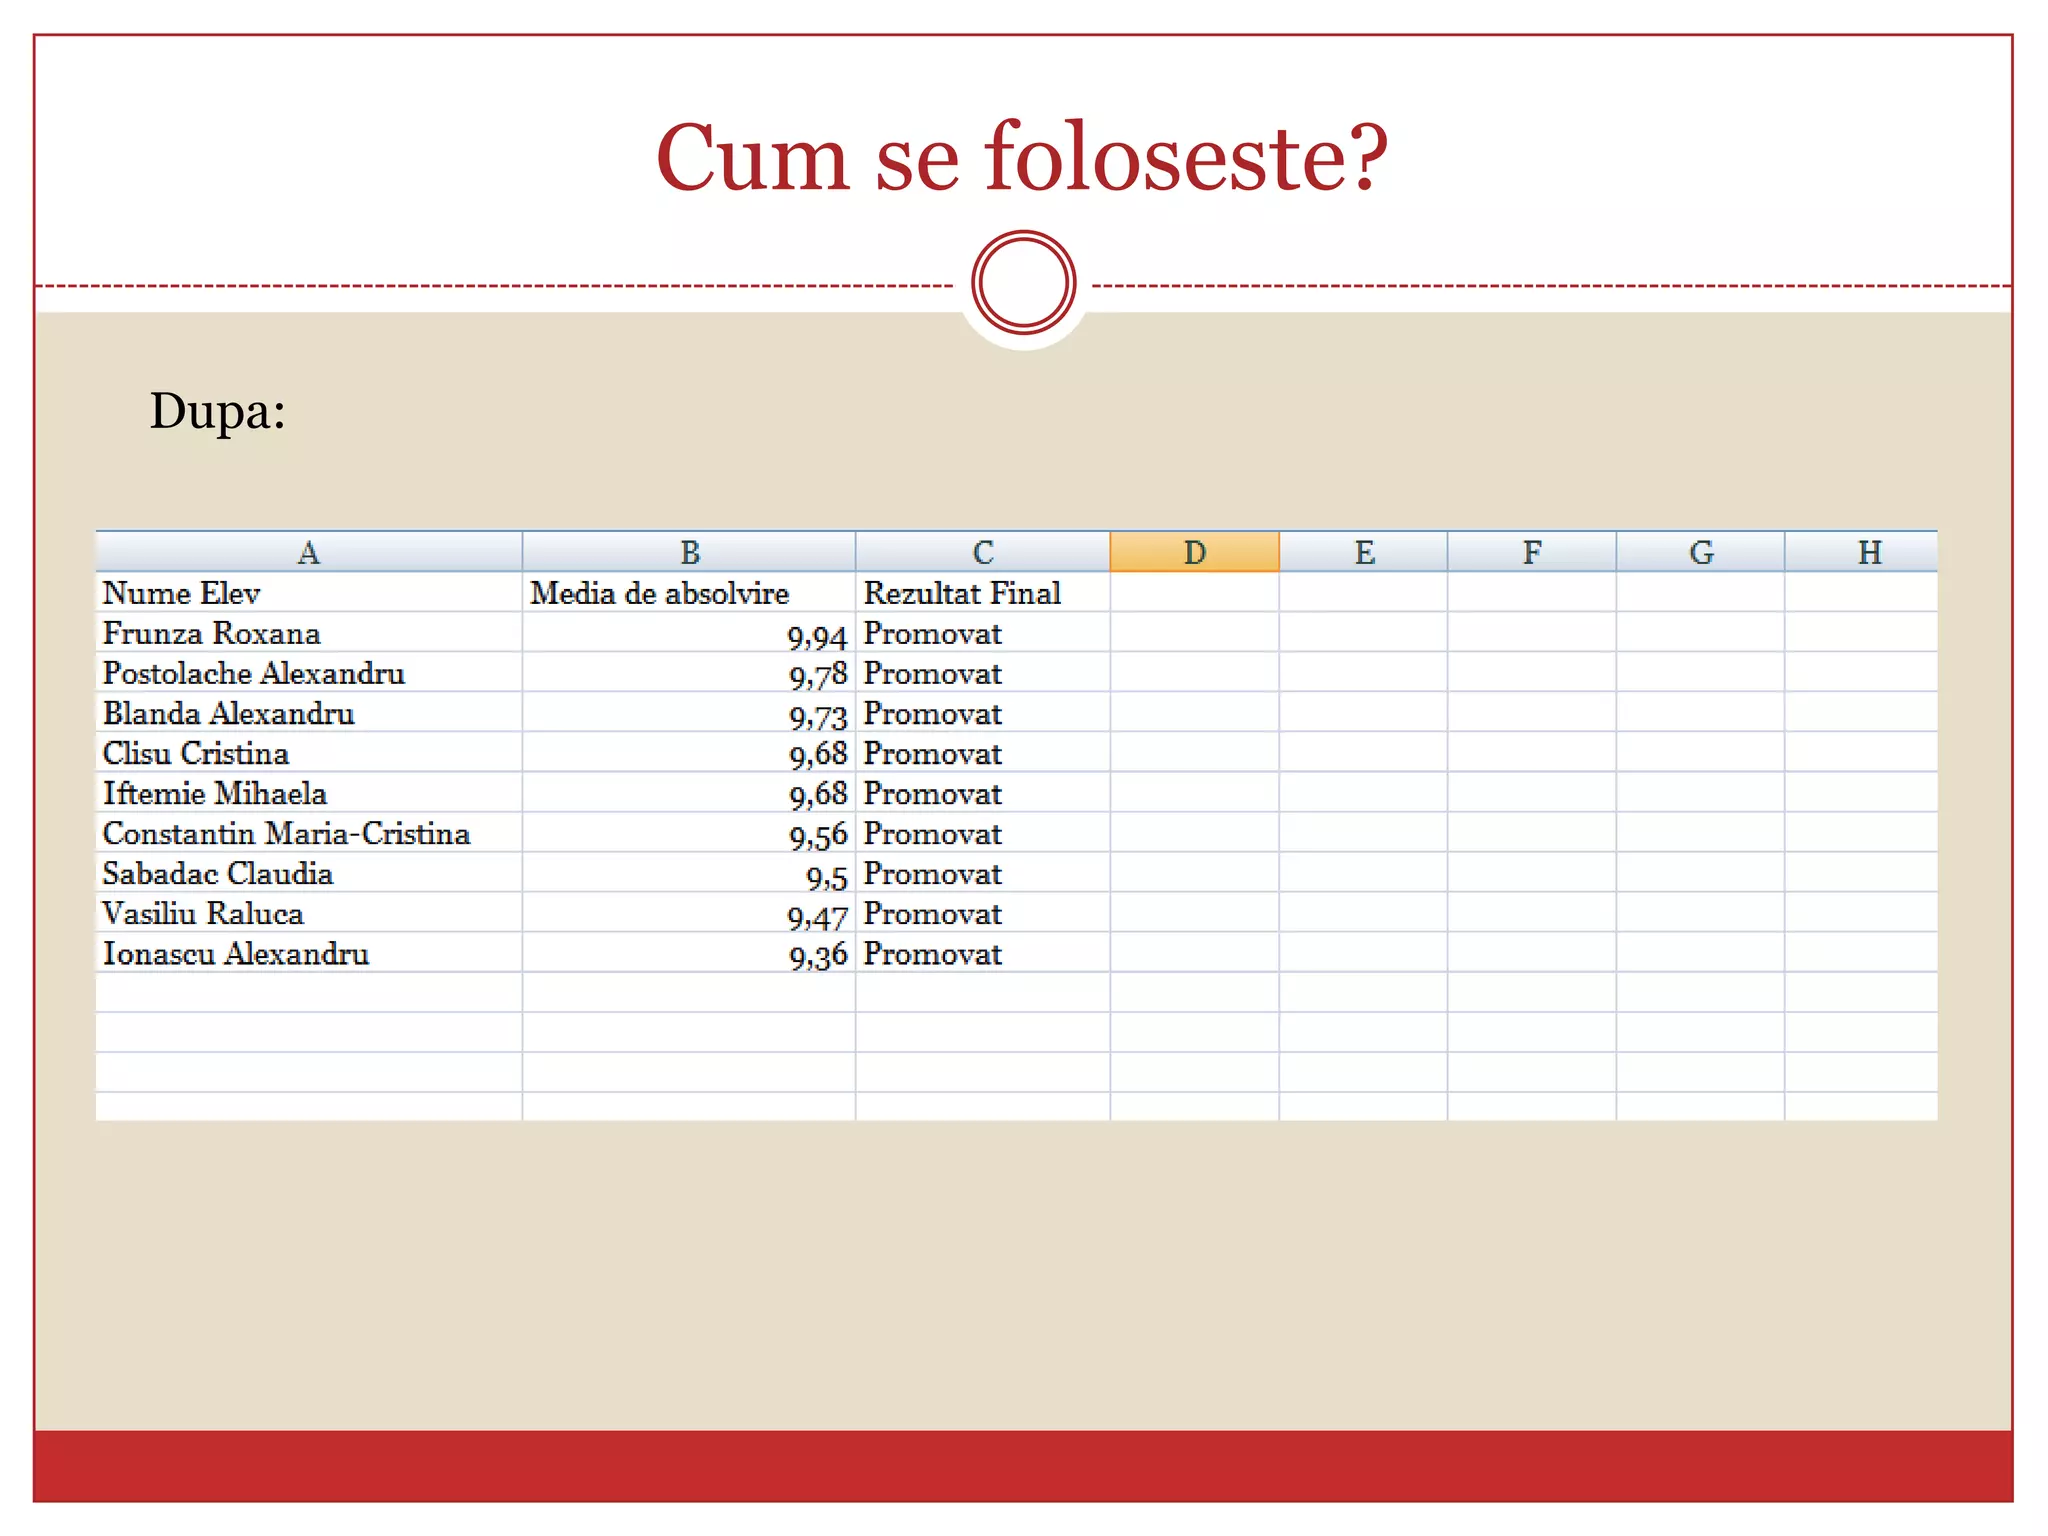Select grade cell 9,94

click(x=816, y=634)
